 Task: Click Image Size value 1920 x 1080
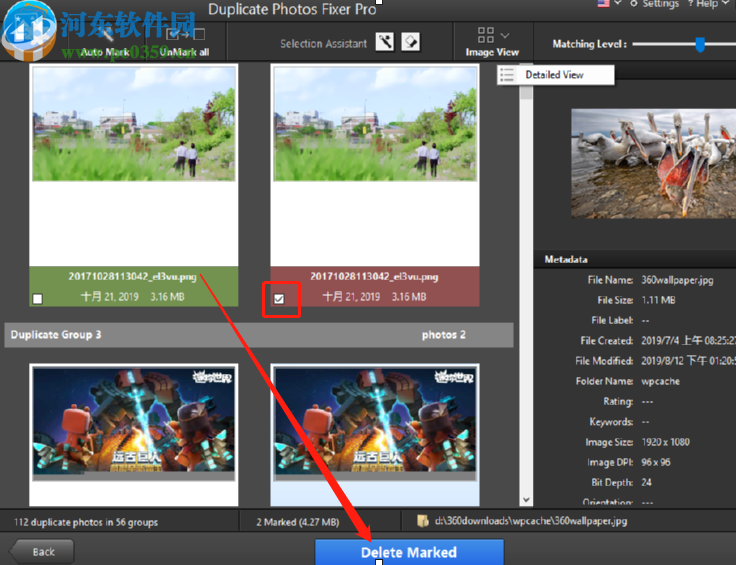click(x=665, y=442)
